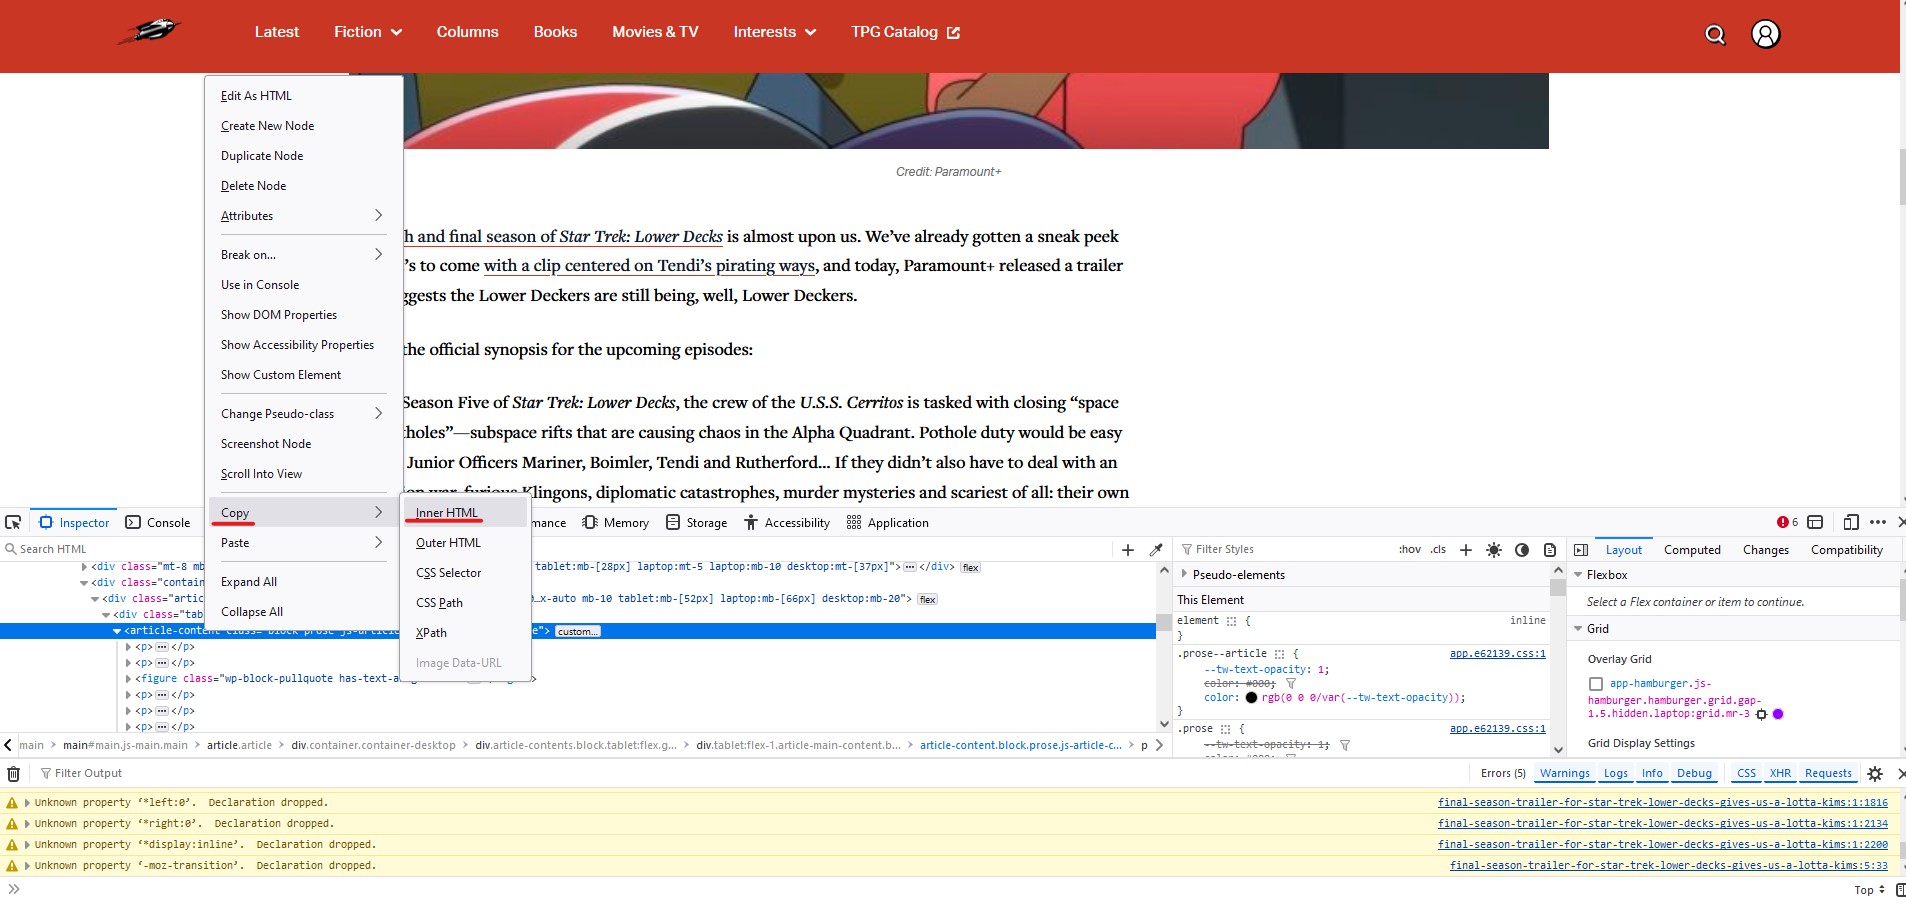Open source link ending in kims:1:1816
Image resolution: width=1906 pixels, height=909 pixels.
(x=1663, y=803)
